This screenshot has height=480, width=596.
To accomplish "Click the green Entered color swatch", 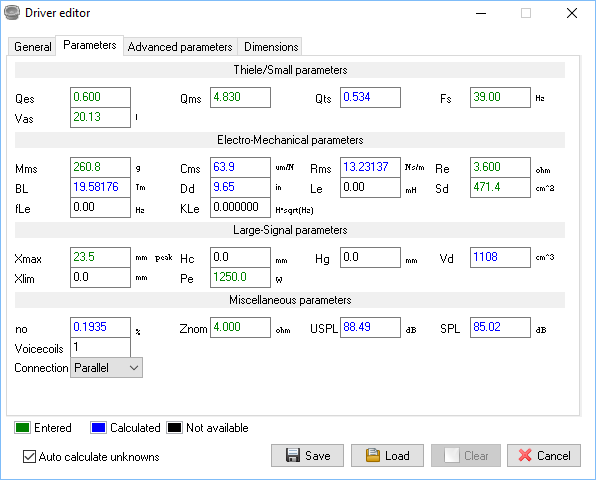I will pyautogui.click(x=22, y=428).
